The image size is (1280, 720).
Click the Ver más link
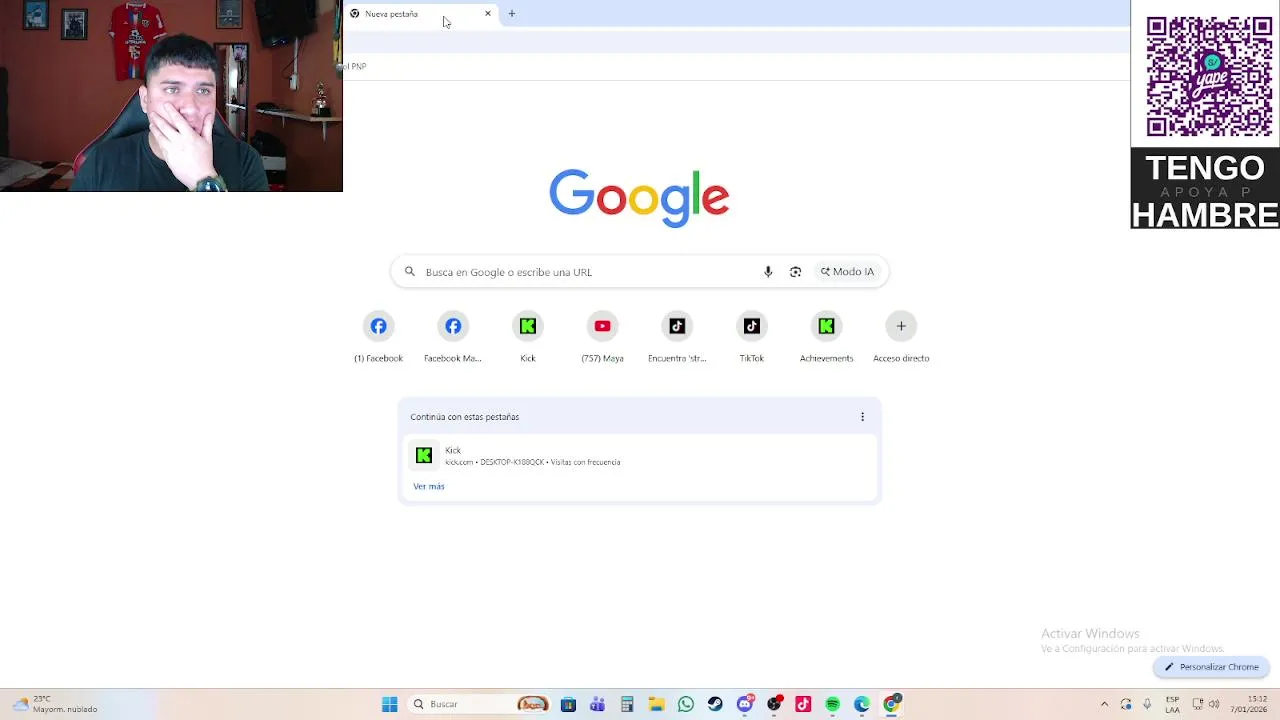coord(429,486)
